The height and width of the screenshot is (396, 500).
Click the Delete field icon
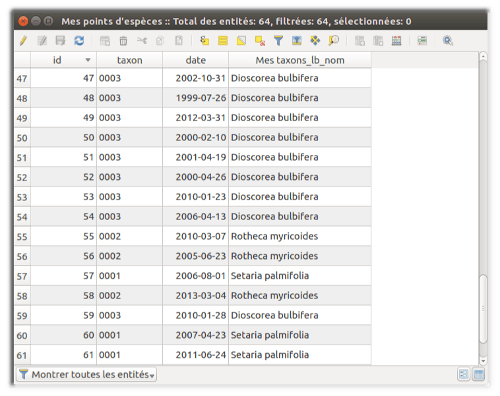click(x=378, y=41)
